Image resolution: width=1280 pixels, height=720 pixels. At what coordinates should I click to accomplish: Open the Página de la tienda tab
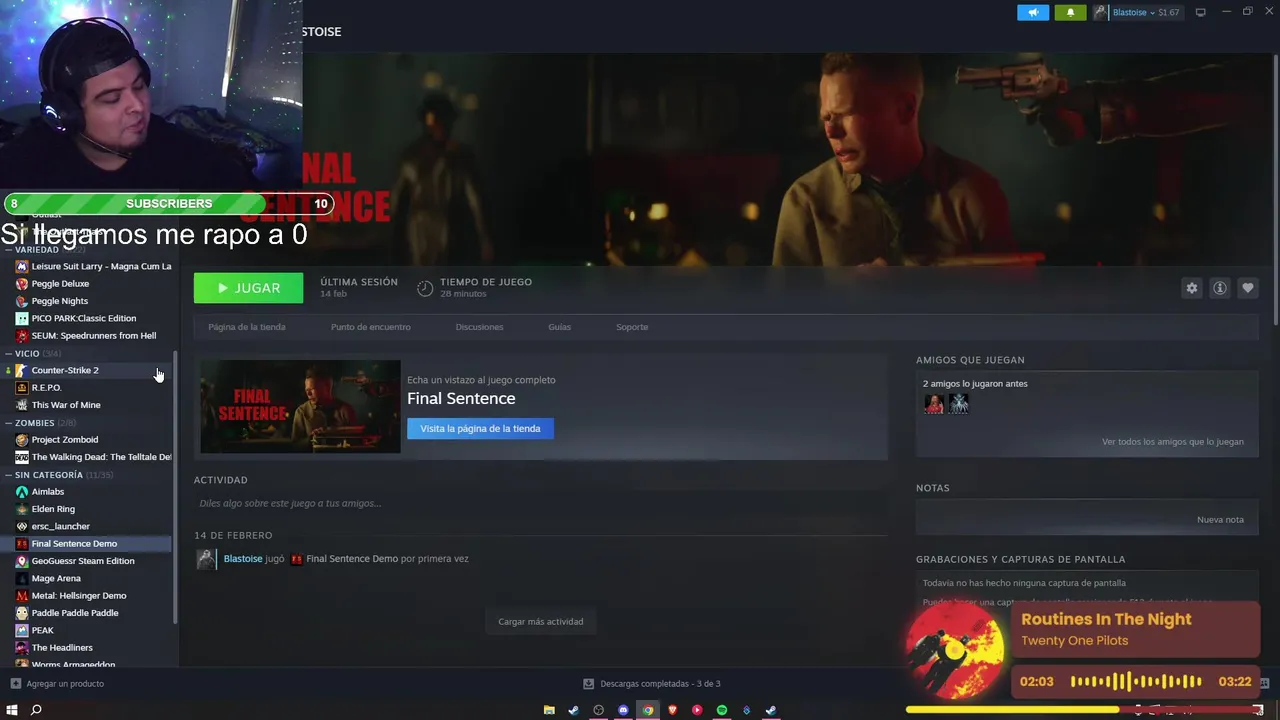tap(247, 327)
